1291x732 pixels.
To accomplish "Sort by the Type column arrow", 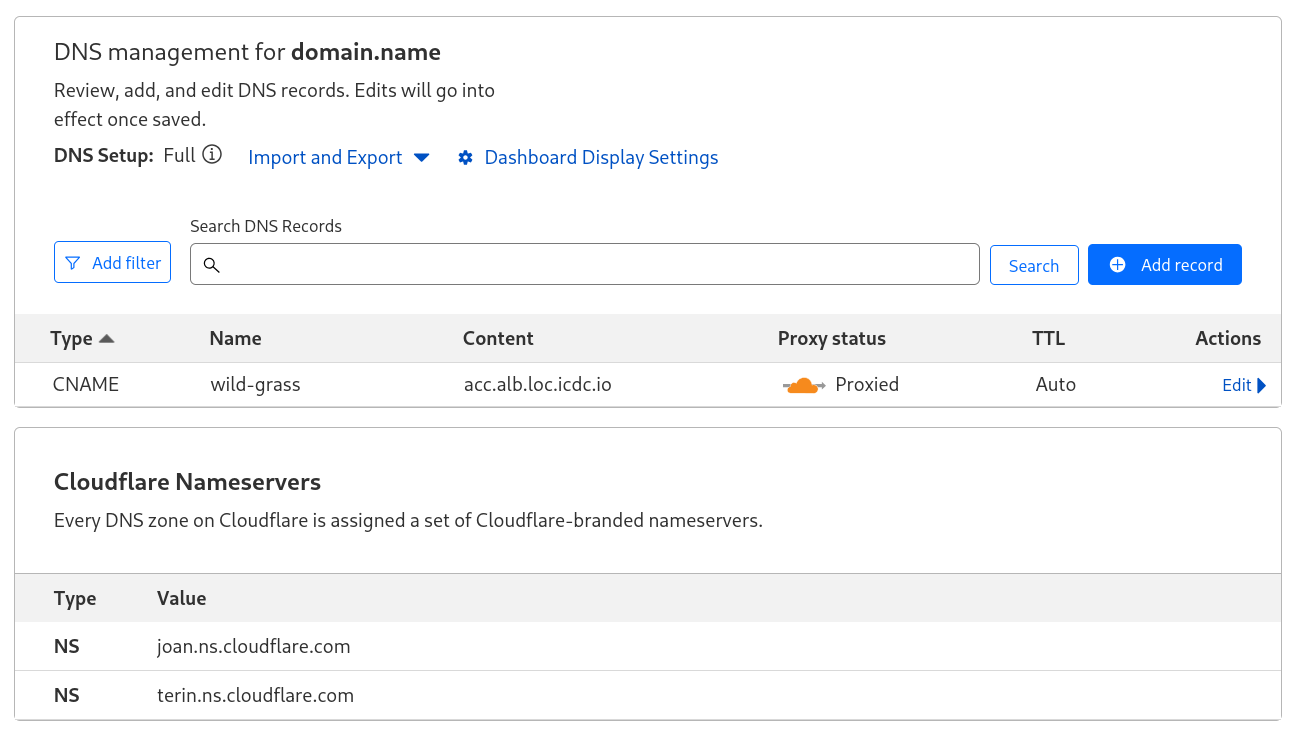I will 107,339.
